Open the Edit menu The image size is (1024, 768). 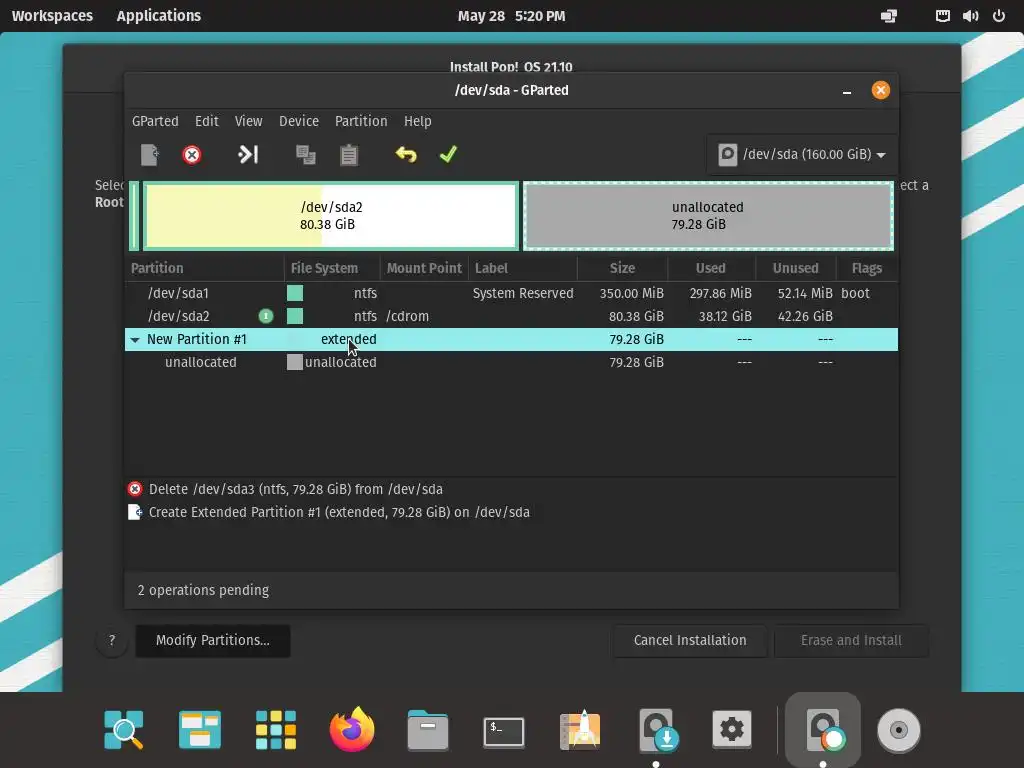coord(206,121)
